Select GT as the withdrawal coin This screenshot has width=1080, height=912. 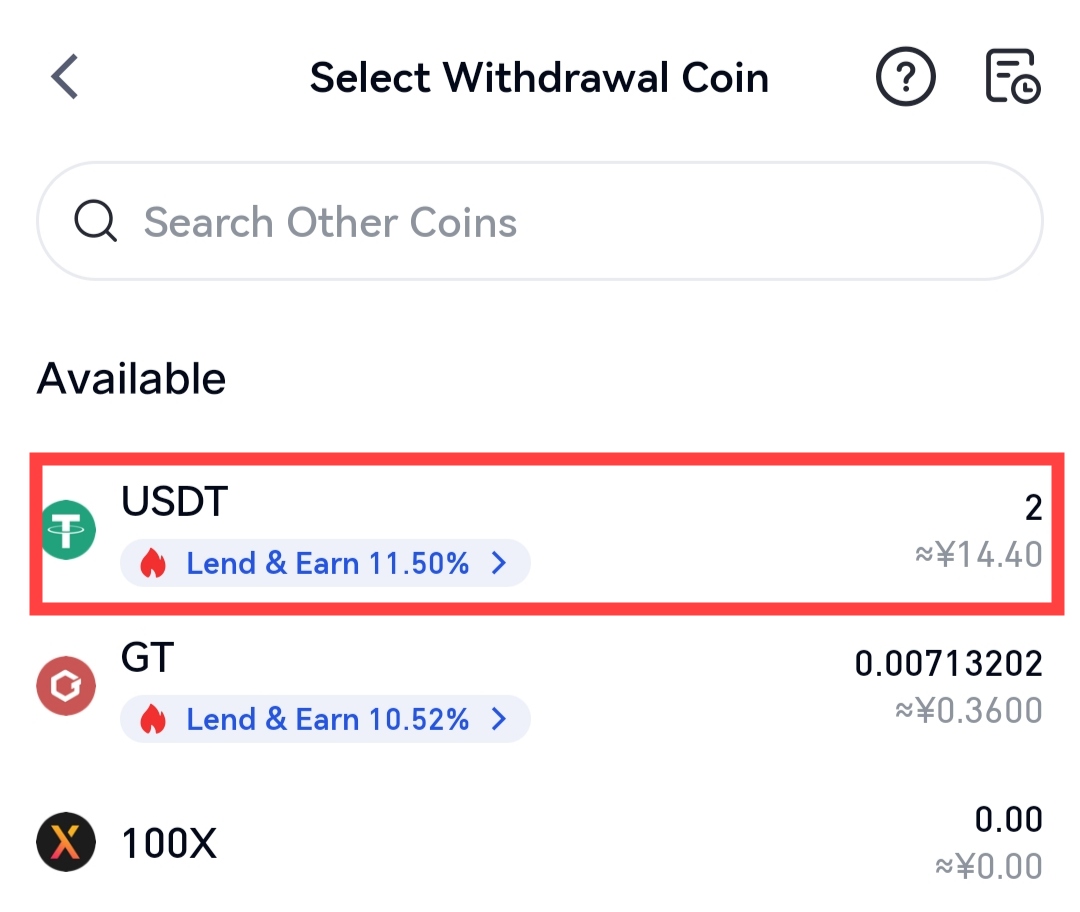[540, 686]
